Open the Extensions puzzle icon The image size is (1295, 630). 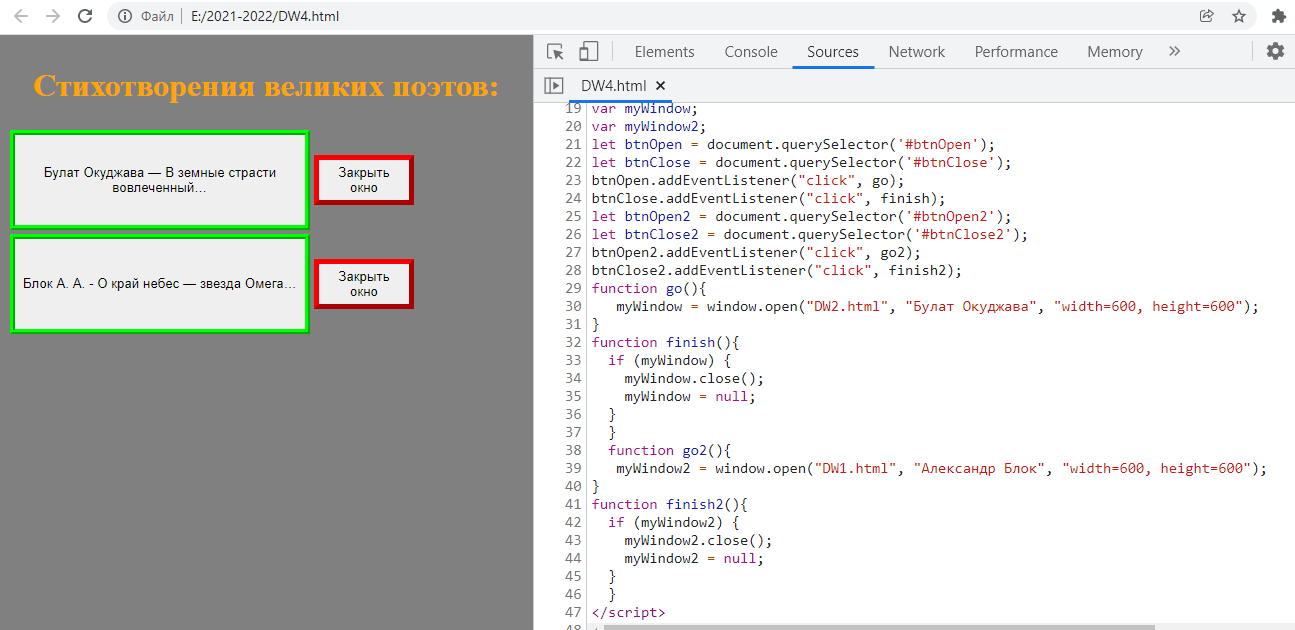tap(1278, 16)
